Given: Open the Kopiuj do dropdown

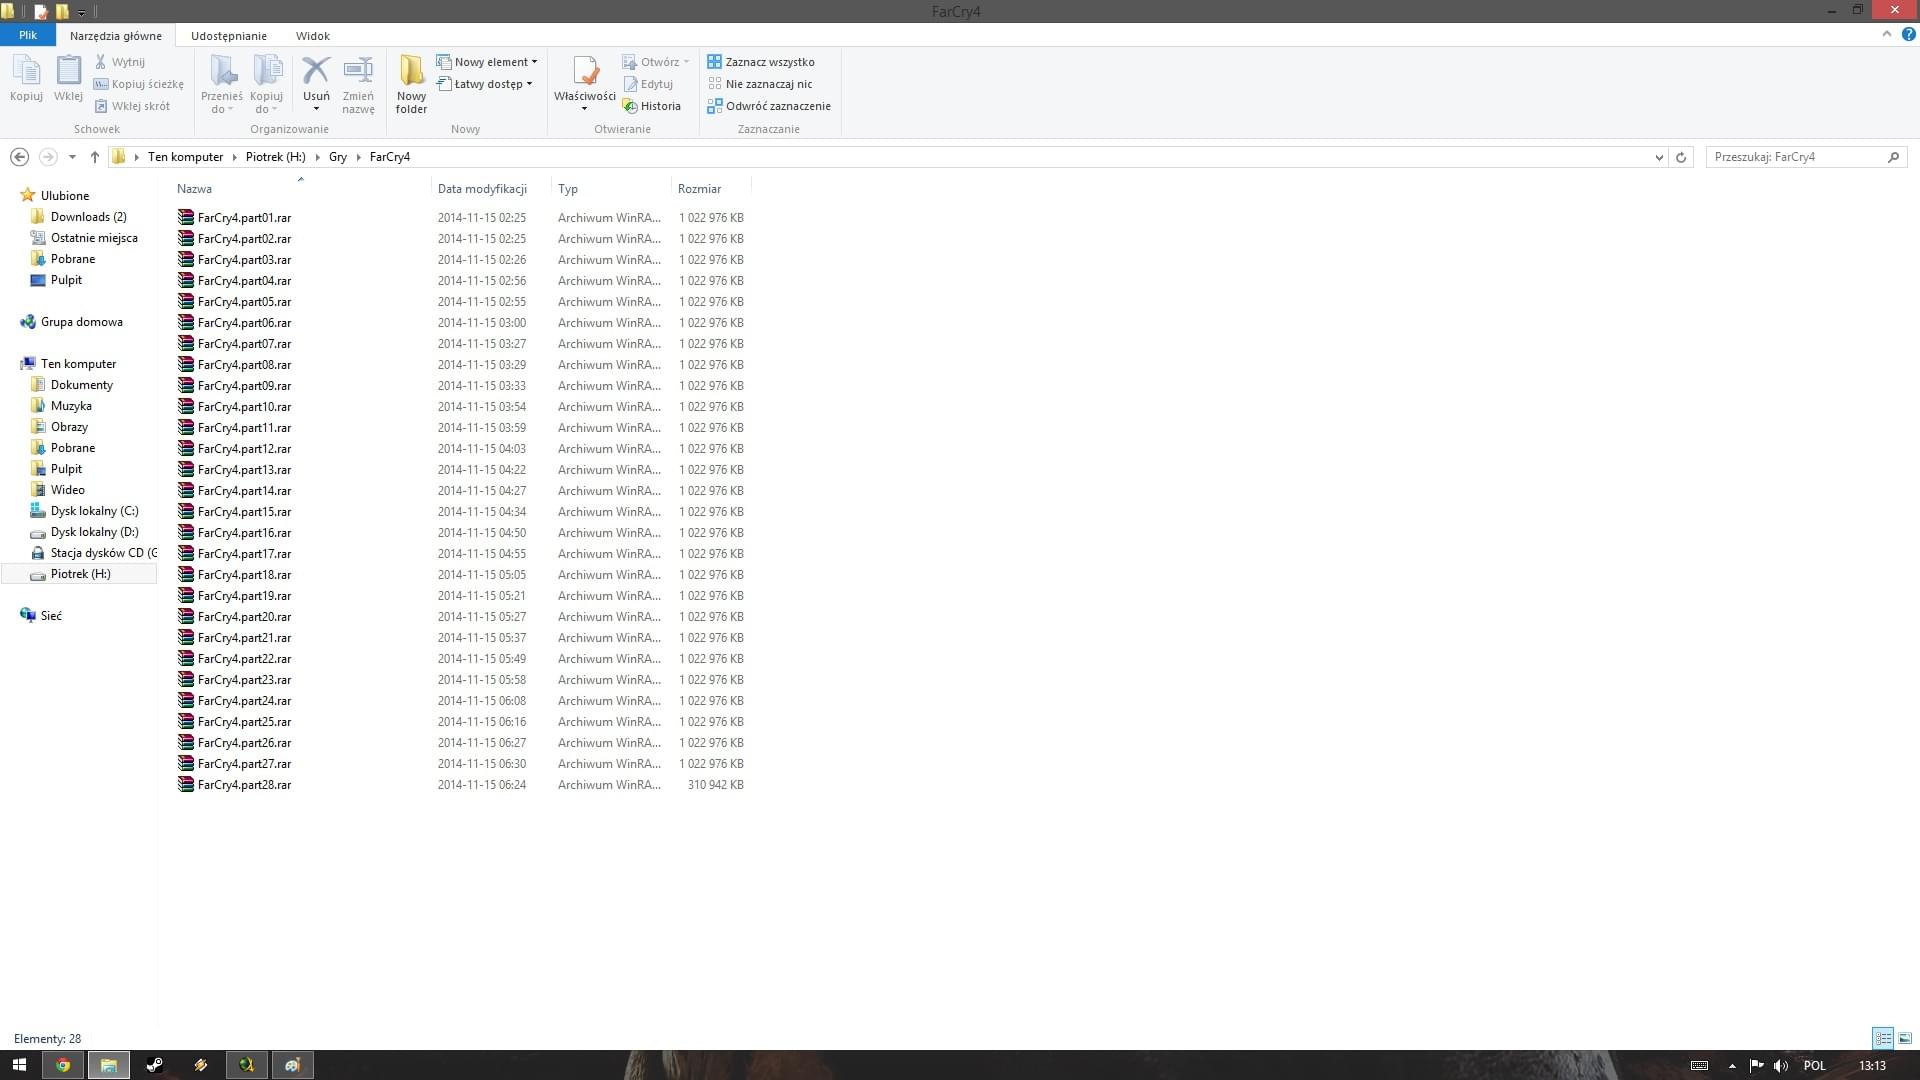Looking at the screenshot, I should pos(267,104).
